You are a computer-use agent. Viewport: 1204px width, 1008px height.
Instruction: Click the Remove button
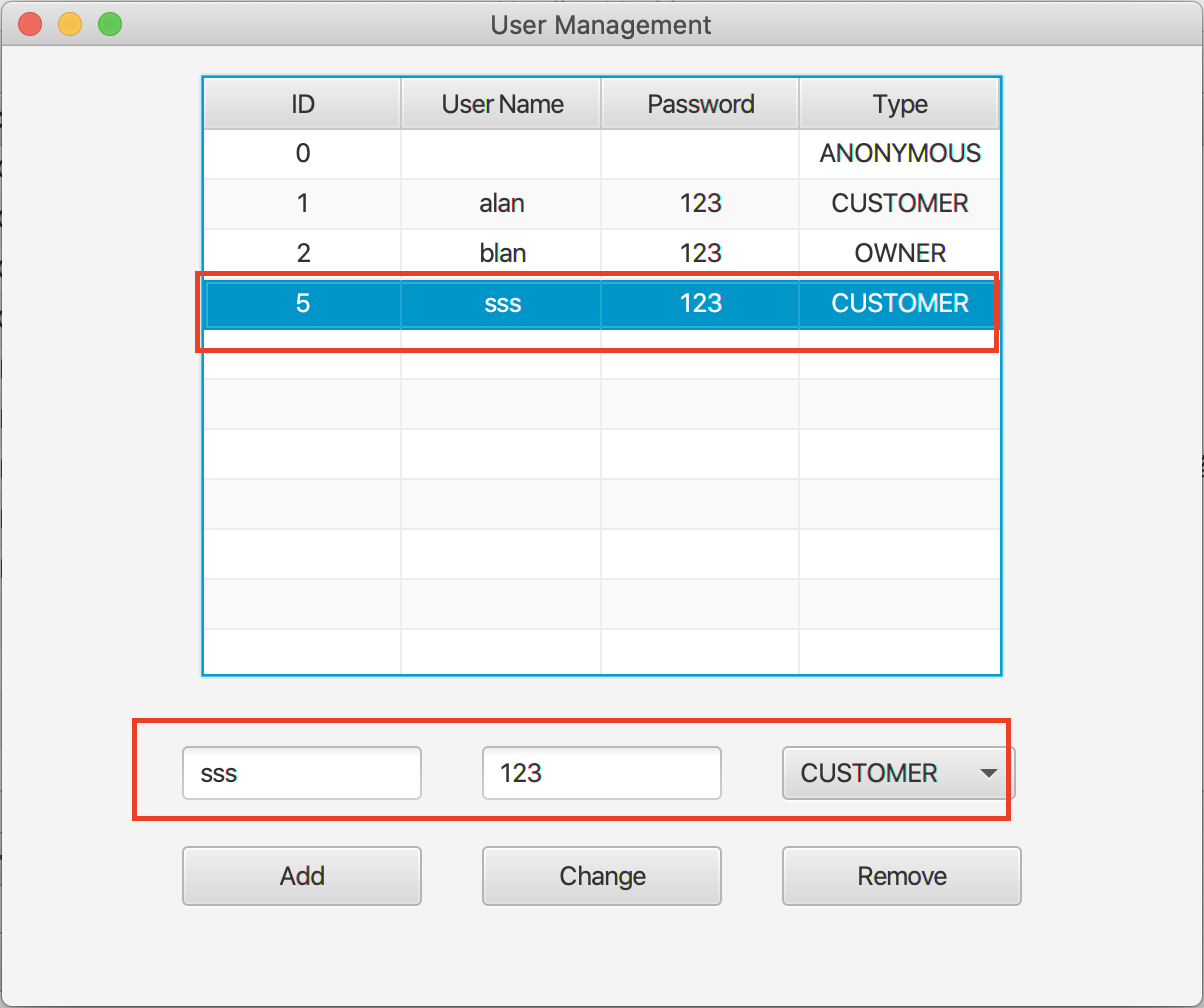point(901,876)
